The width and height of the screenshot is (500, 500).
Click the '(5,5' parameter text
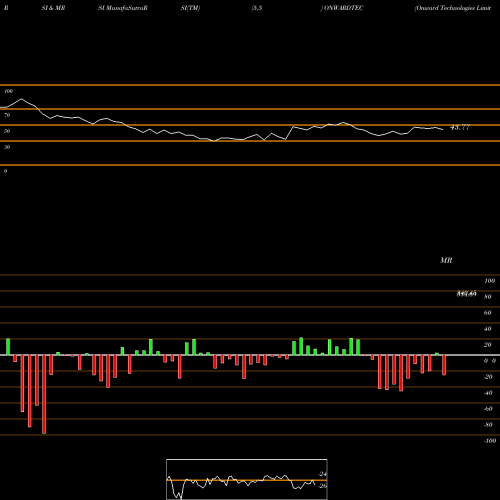pos(257,8)
